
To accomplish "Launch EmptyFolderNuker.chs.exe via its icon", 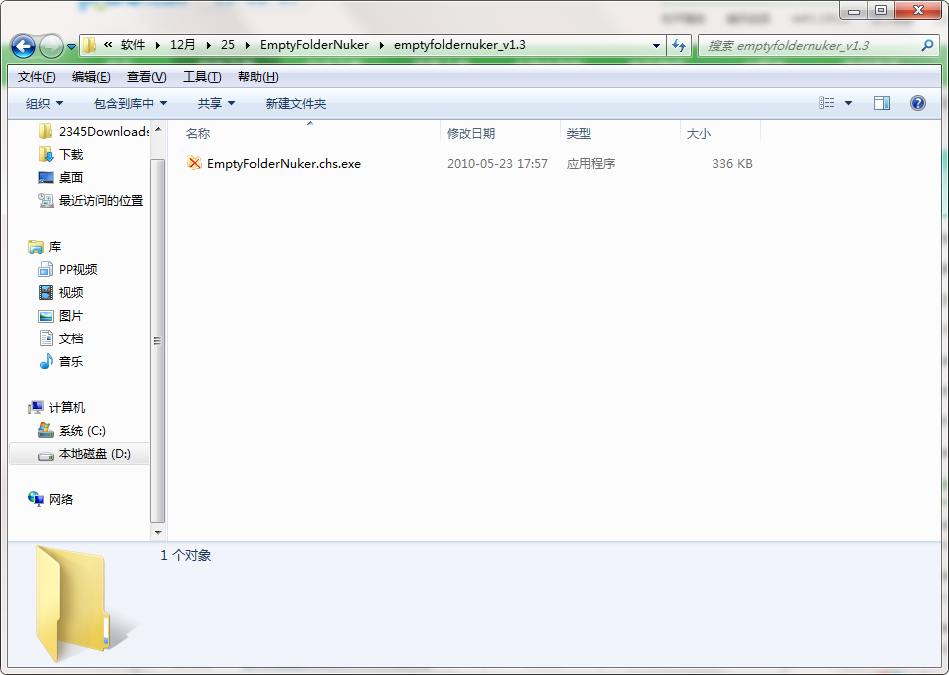I will click(193, 163).
